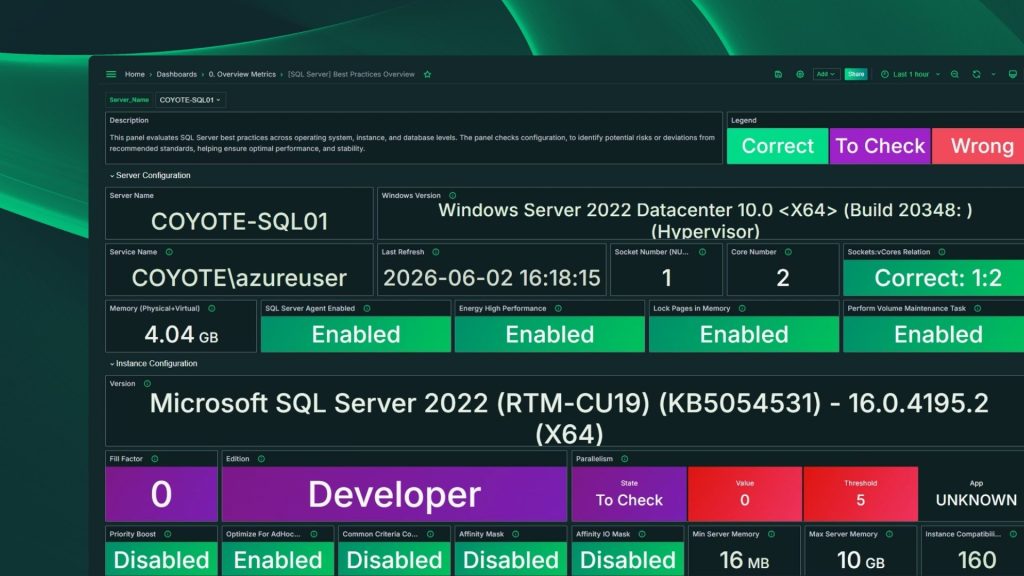Click the 2026-06-02 16:18:15 refresh value
Viewport: 1024px width, 576px height.
(x=492, y=278)
